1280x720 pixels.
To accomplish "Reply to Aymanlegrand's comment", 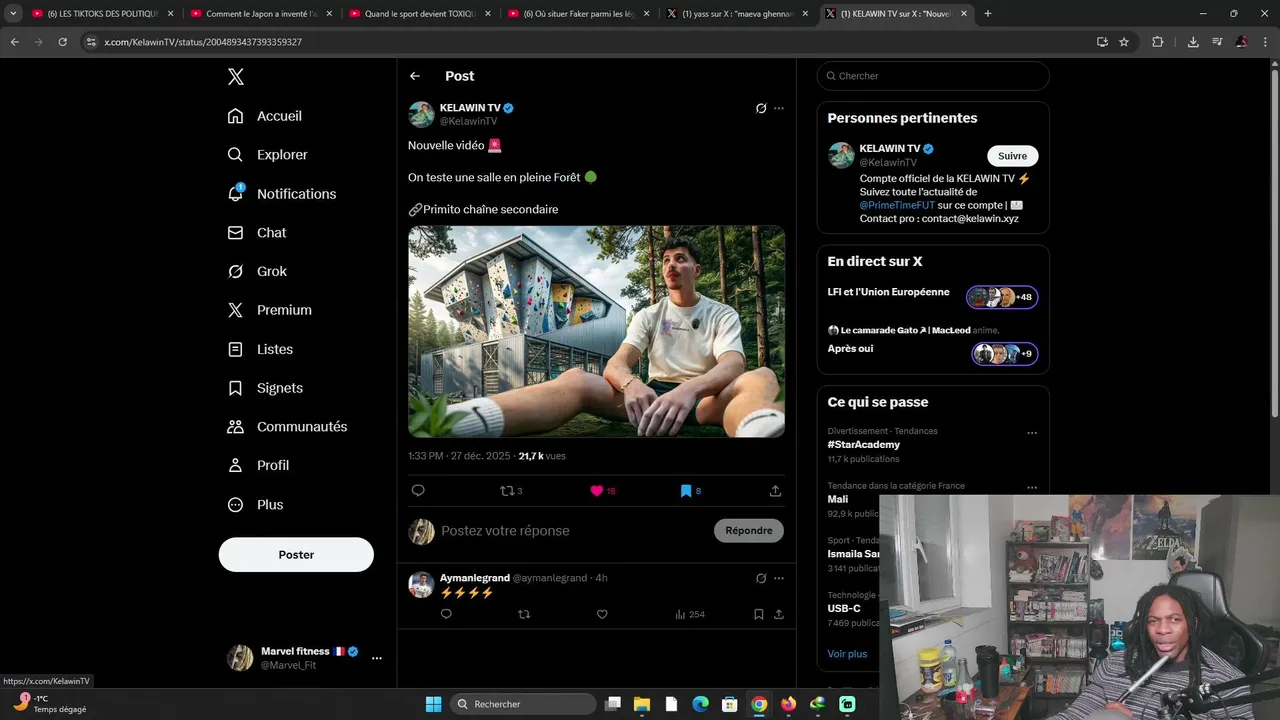I will [x=446, y=614].
